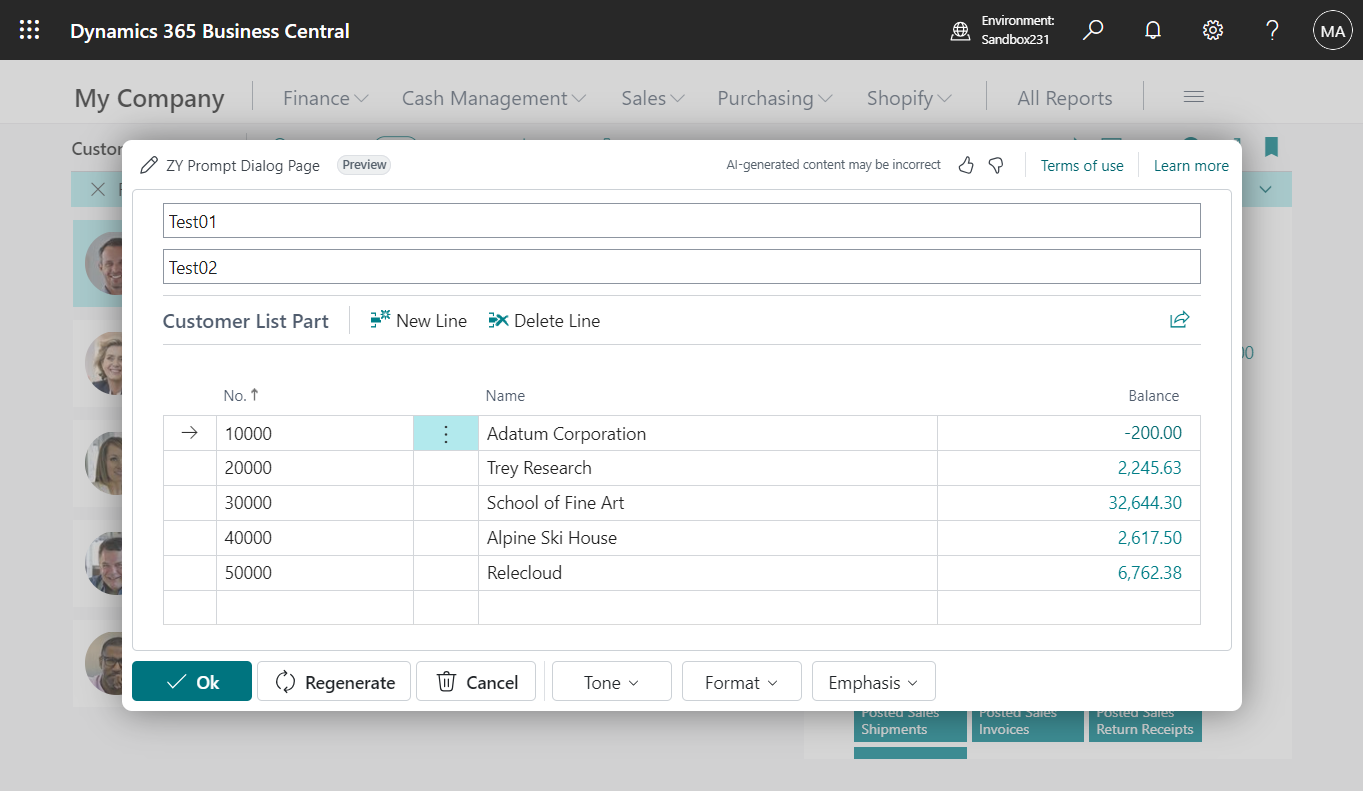Image resolution: width=1363 pixels, height=791 pixels.
Task: Give thumbs down to the AI-generated content
Action: [x=994, y=164]
